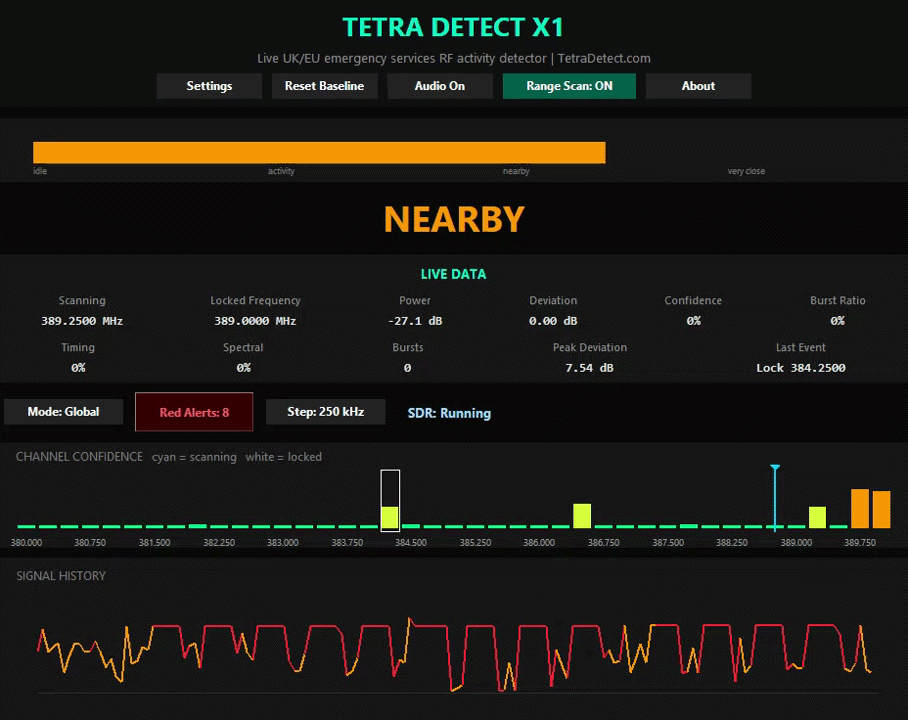Change the Step: 250 kHz setting
The height and width of the screenshot is (720, 908).
tap(325, 412)
